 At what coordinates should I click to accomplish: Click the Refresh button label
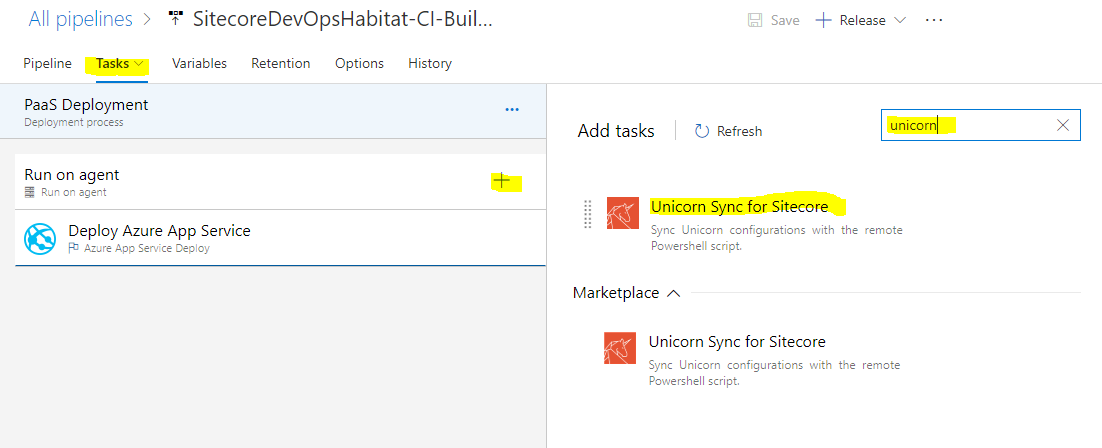coord(739,132)
